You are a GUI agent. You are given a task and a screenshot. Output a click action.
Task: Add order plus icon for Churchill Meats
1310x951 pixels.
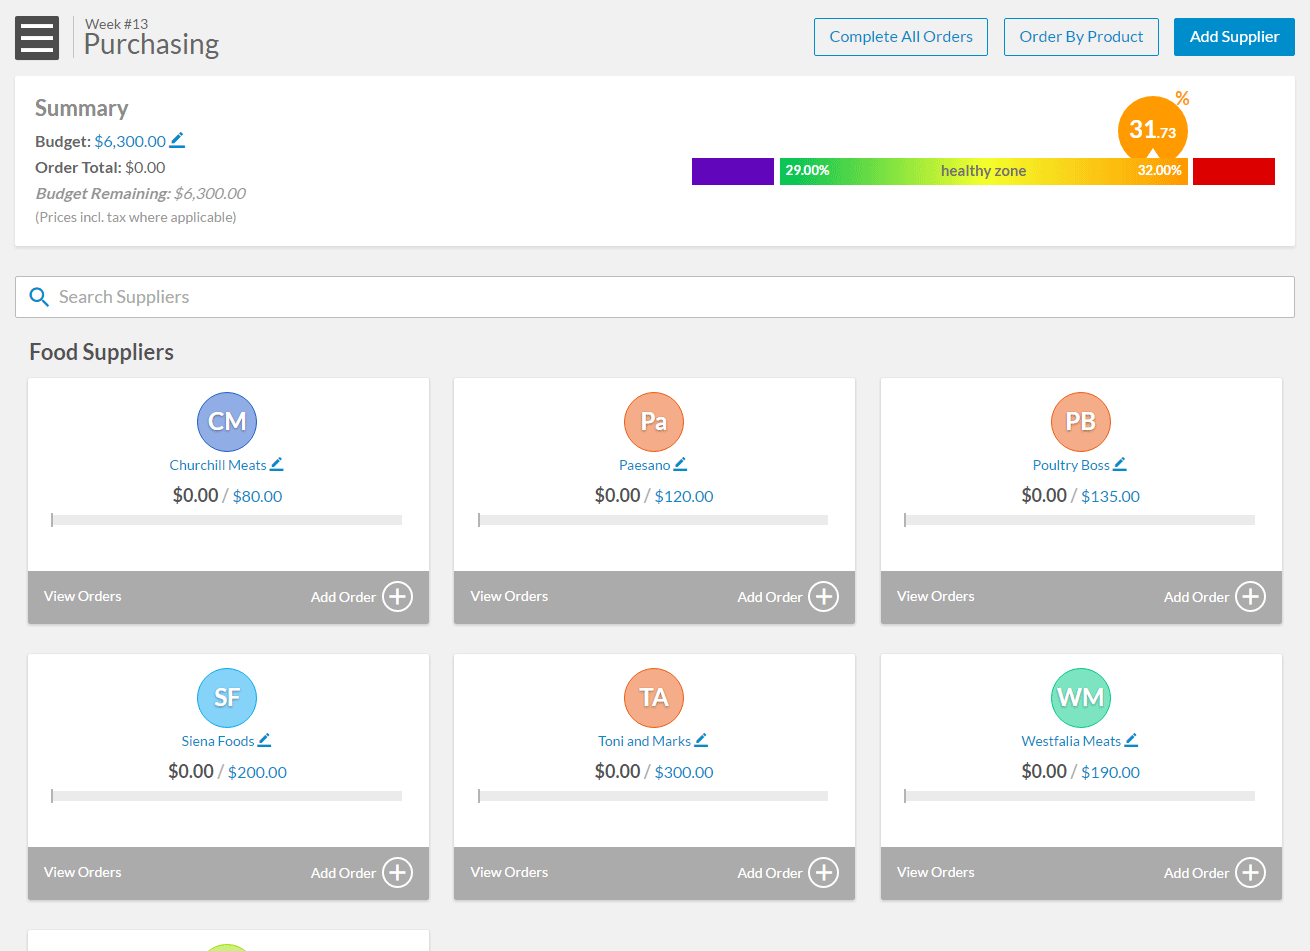tap(398, 597)
